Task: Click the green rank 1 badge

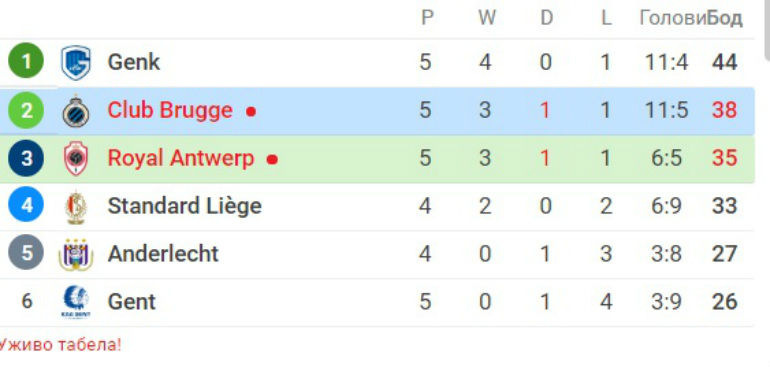Action: [26, 61]
